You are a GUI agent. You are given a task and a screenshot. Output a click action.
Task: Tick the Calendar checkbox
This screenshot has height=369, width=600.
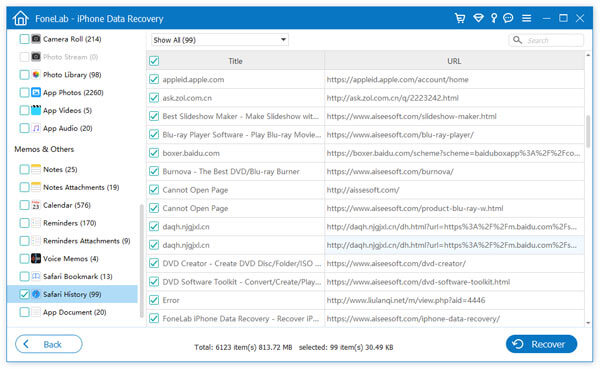[x=24, y=205]
